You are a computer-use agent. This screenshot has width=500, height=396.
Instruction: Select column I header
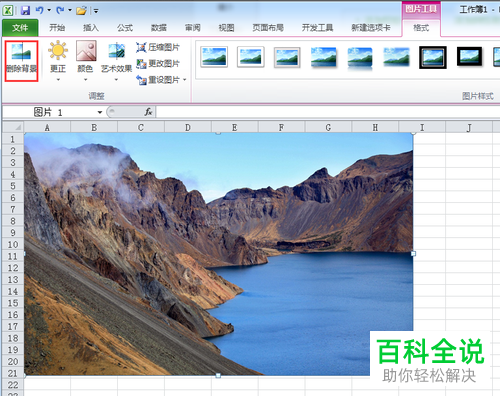[422, 127]
